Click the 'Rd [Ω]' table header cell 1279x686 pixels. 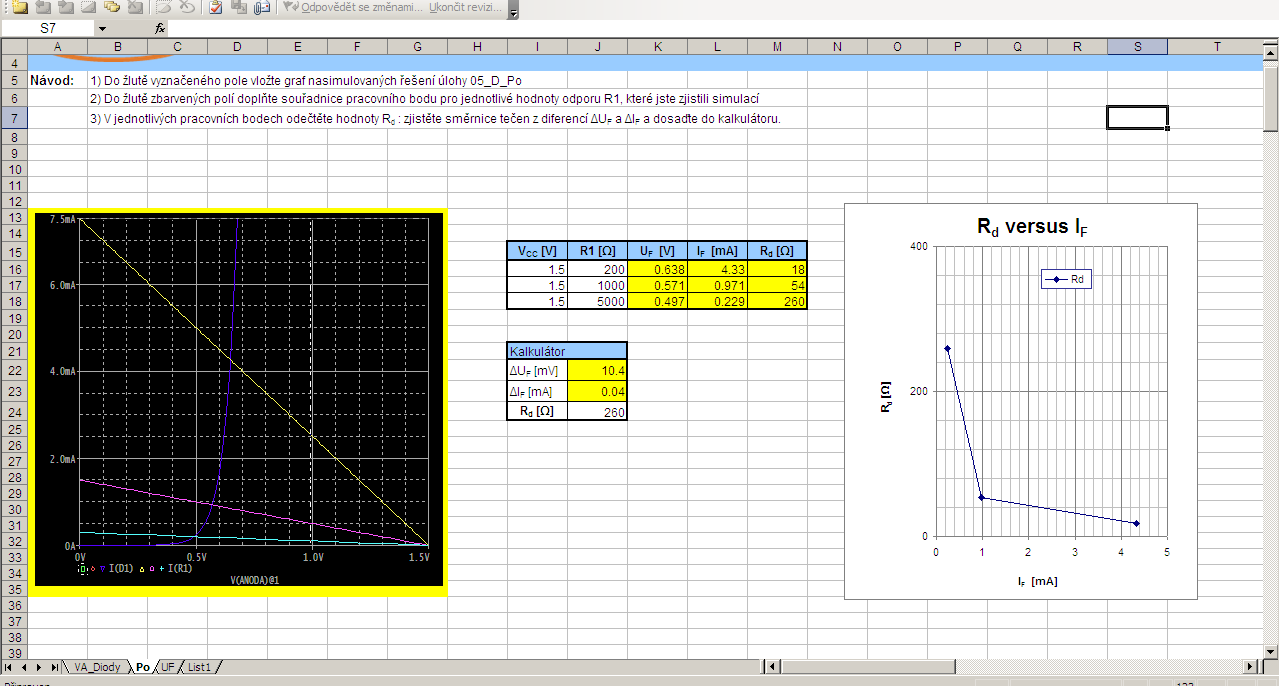tap(777, 251)
